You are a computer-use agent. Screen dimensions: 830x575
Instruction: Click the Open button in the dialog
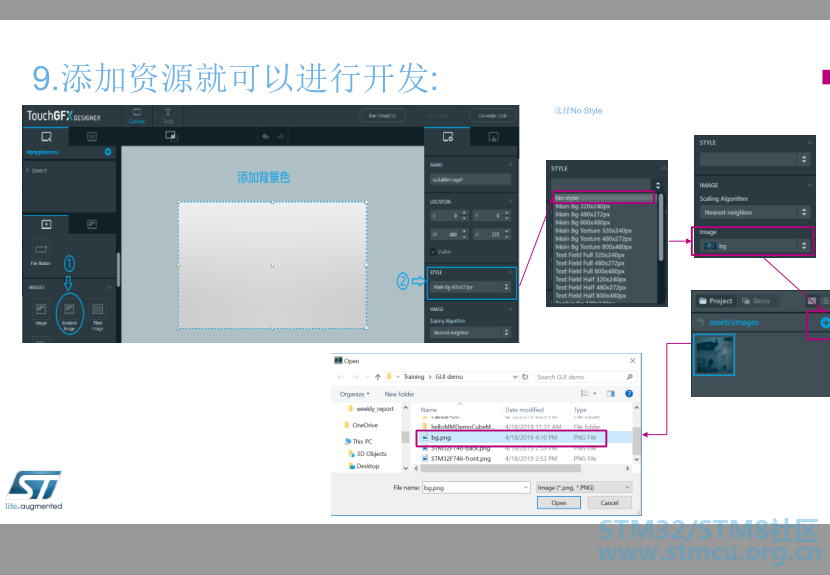[558, 502]
